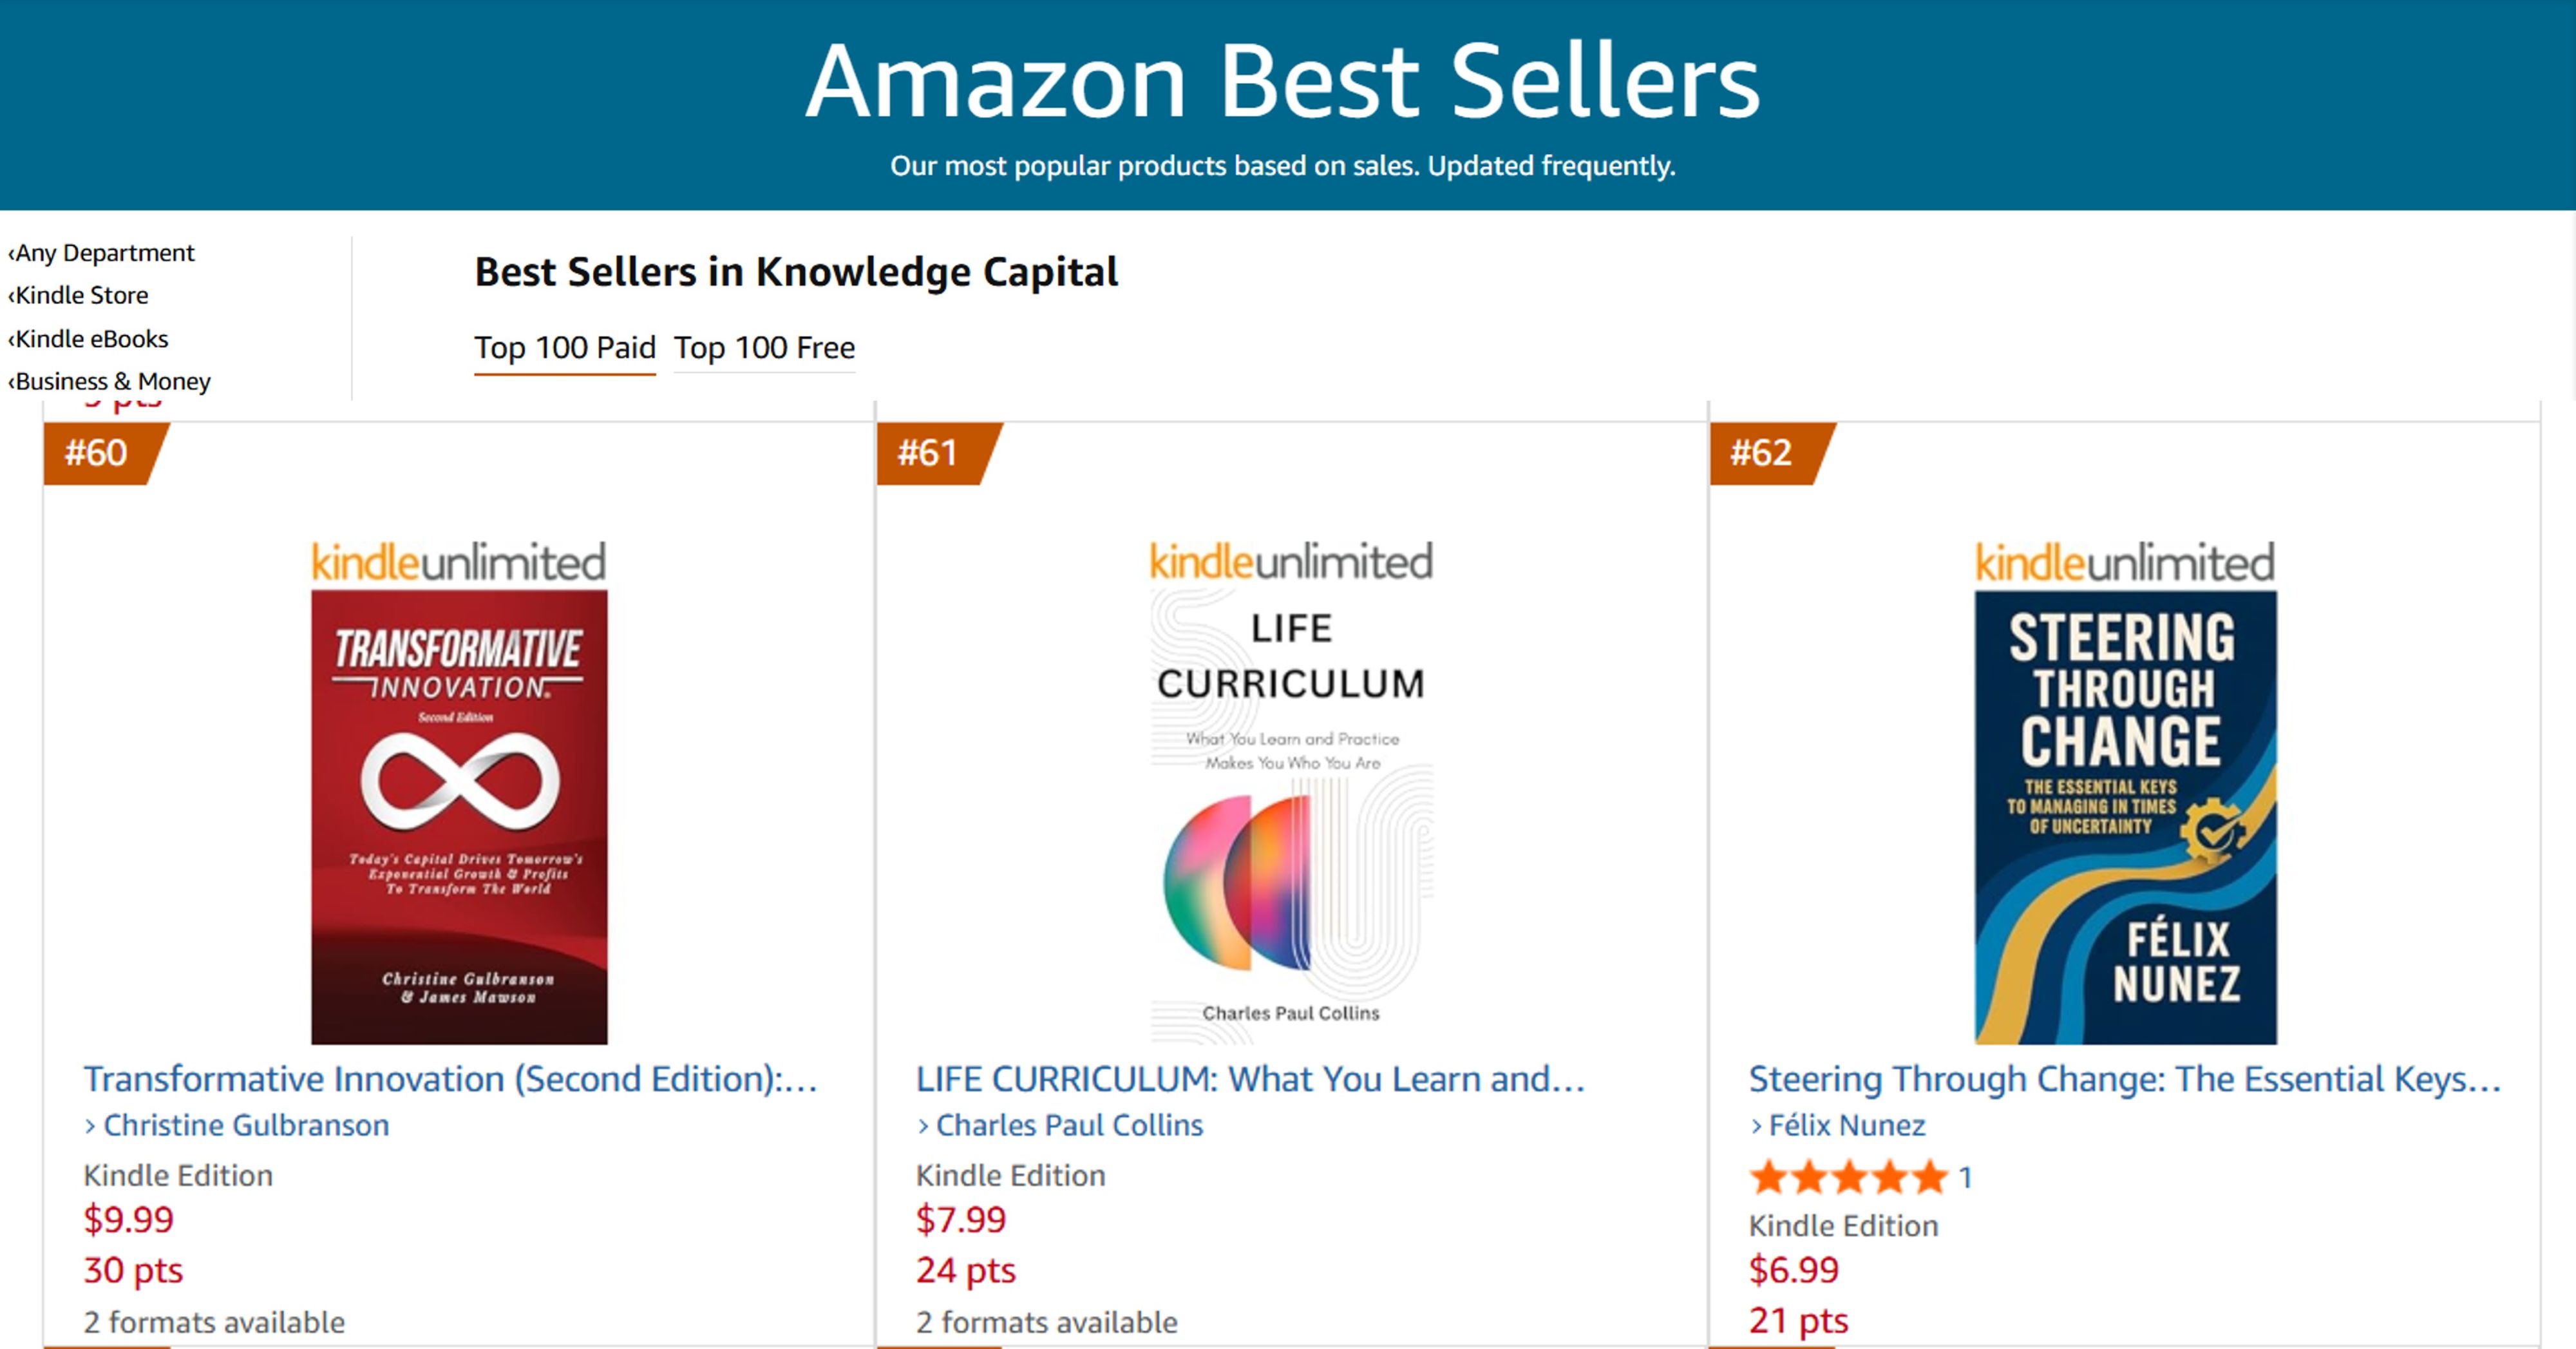This screenshot has height=1349, width=2576.
Task: Open the Kindle eBooks category link
Action: pos(90,339)
